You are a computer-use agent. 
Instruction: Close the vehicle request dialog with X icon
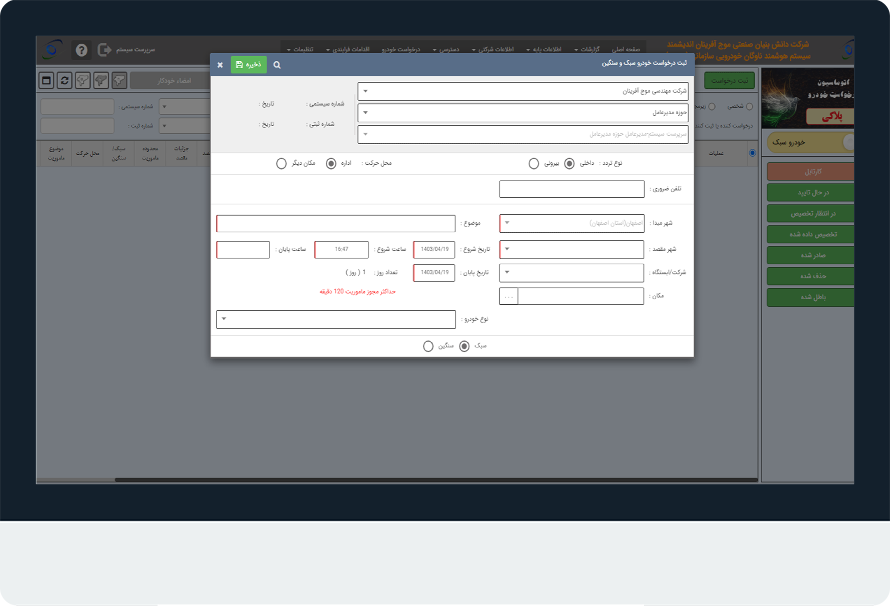coord(220,64)
